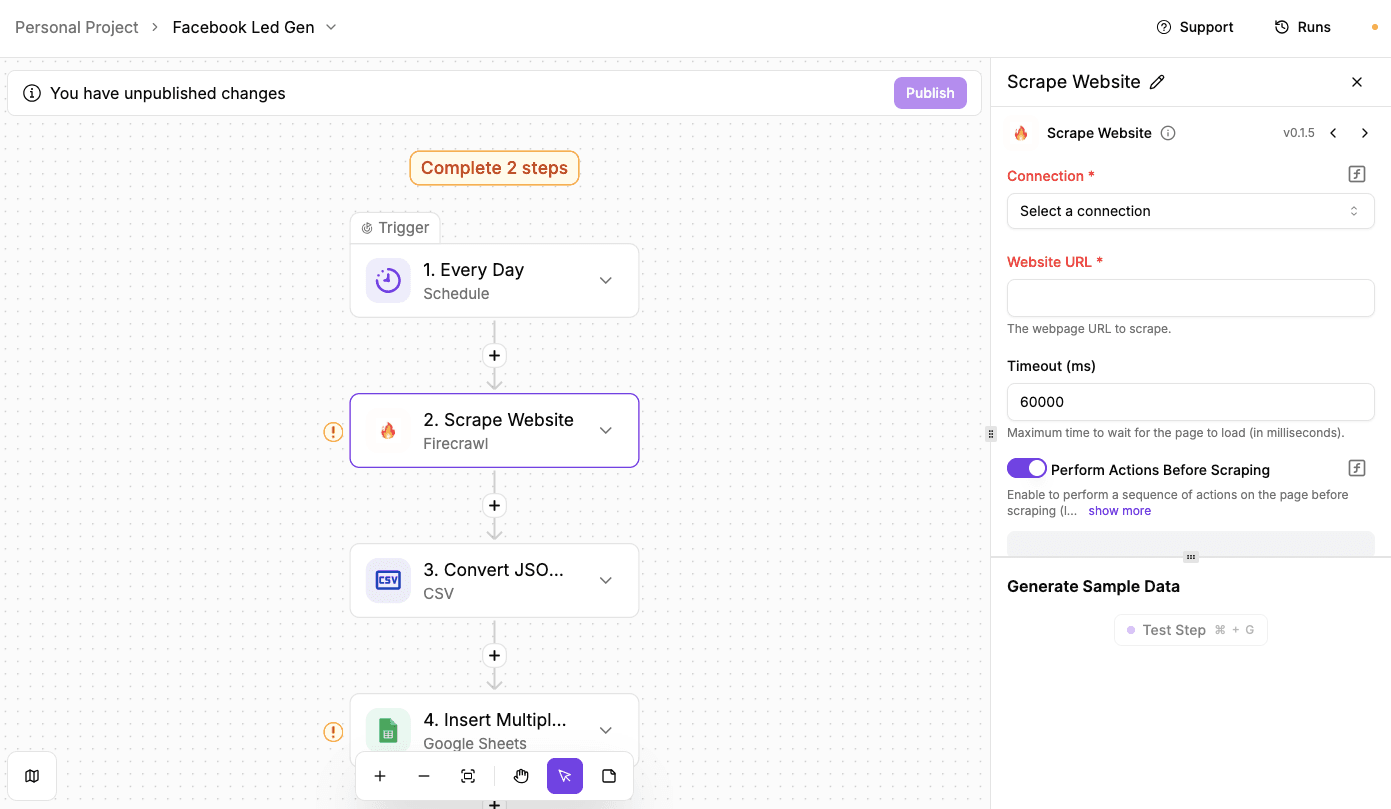
Task: Toggle dynamic value for Perform Actions setting
Action: 1356,467
